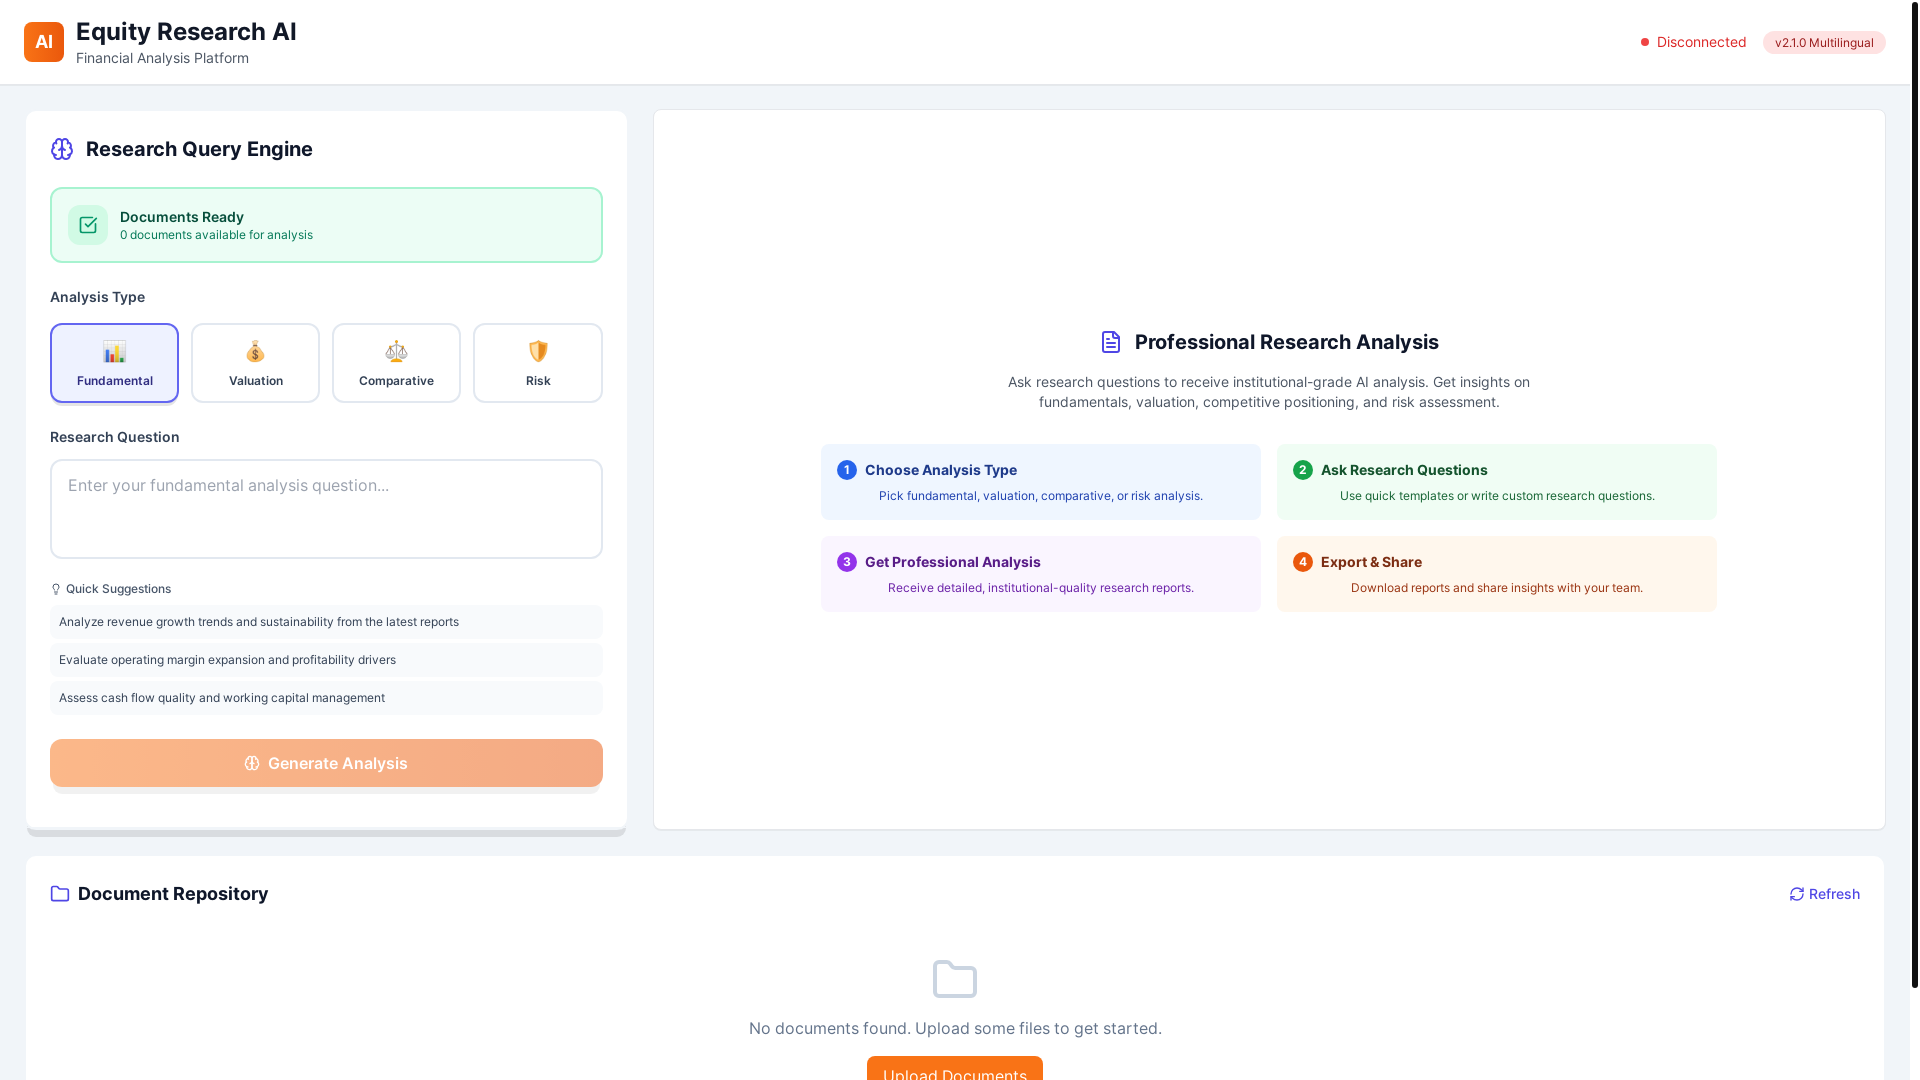Click the money bag icon on Valuation
The width and height of the screenshot is (1920, 1080).
255,351
